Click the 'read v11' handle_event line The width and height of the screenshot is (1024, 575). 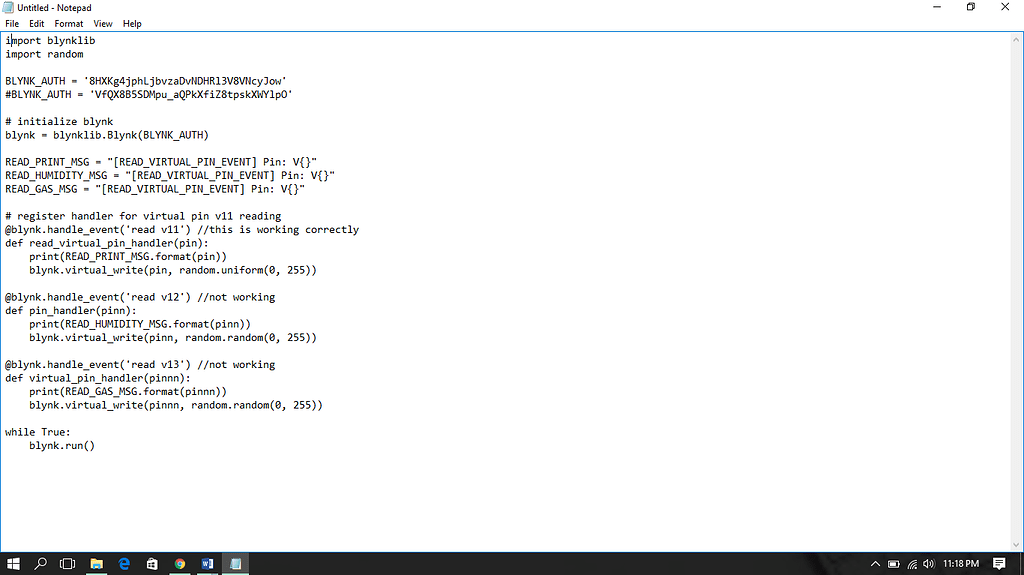(182, 230)
